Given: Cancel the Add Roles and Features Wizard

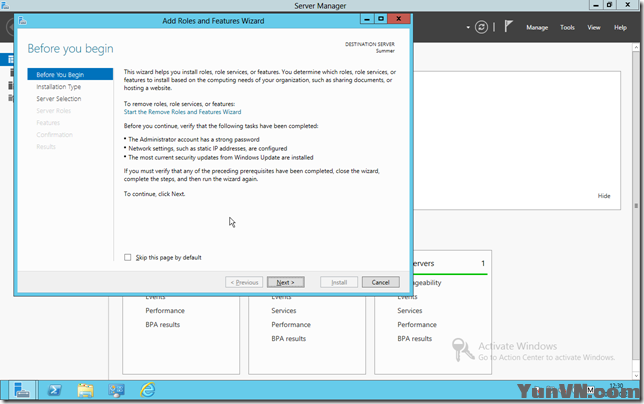Looking at the screenshot, I should [x=380, y=282].
